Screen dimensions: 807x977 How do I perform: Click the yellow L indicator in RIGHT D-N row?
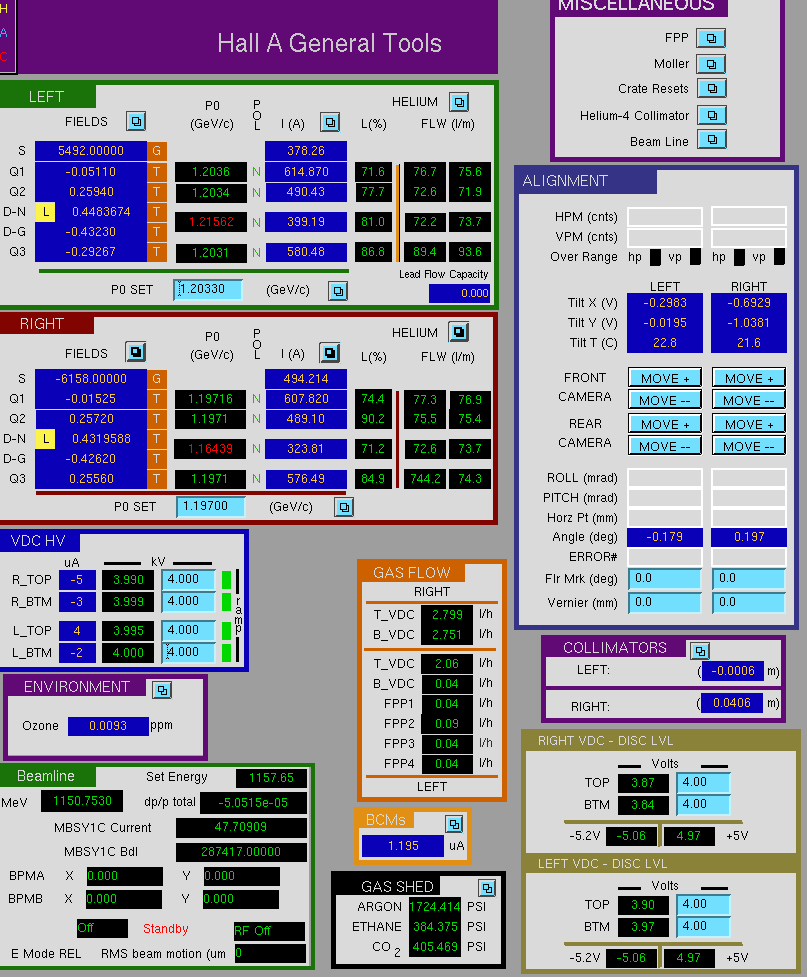(45, 439)
